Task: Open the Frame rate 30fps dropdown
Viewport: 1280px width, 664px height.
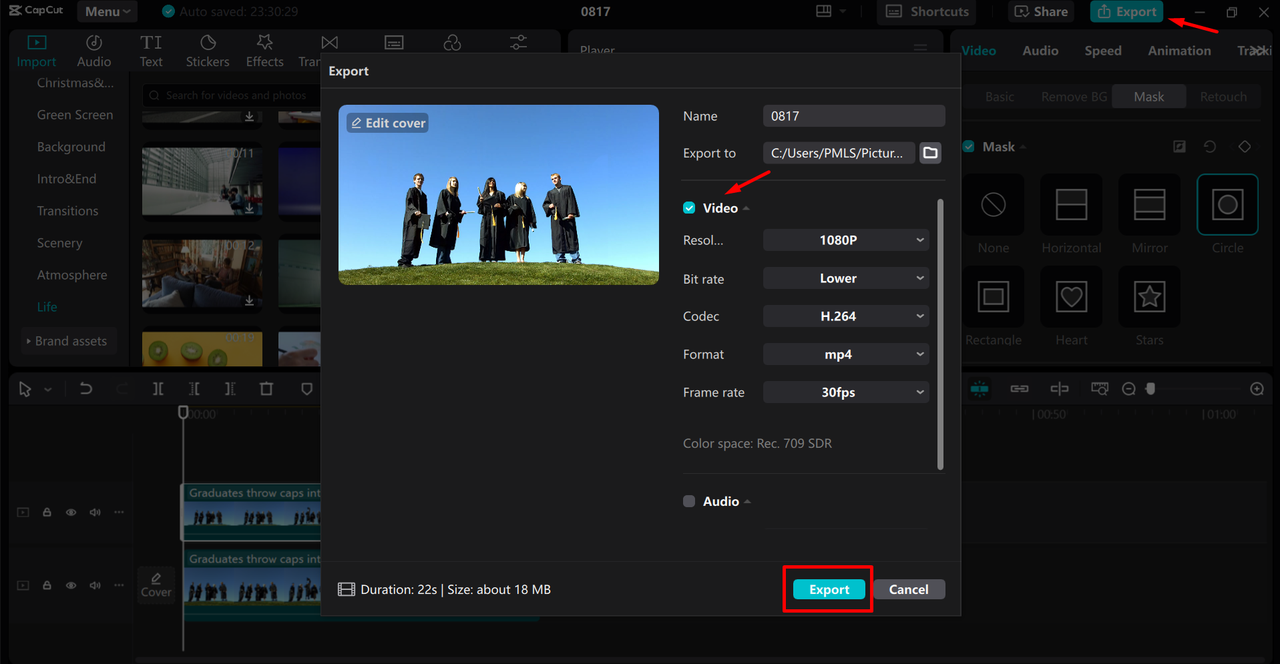Action: click(846, 392)
